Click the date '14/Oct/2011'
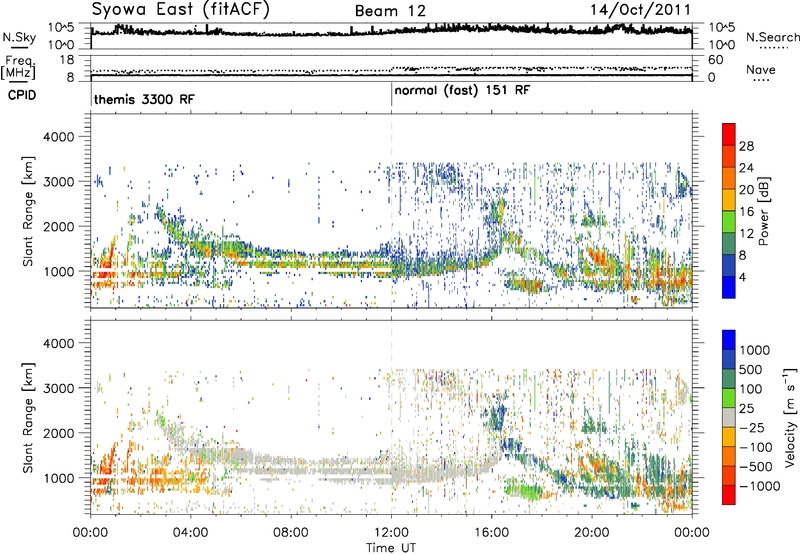 pyautogui.click(x=640, y=10)
